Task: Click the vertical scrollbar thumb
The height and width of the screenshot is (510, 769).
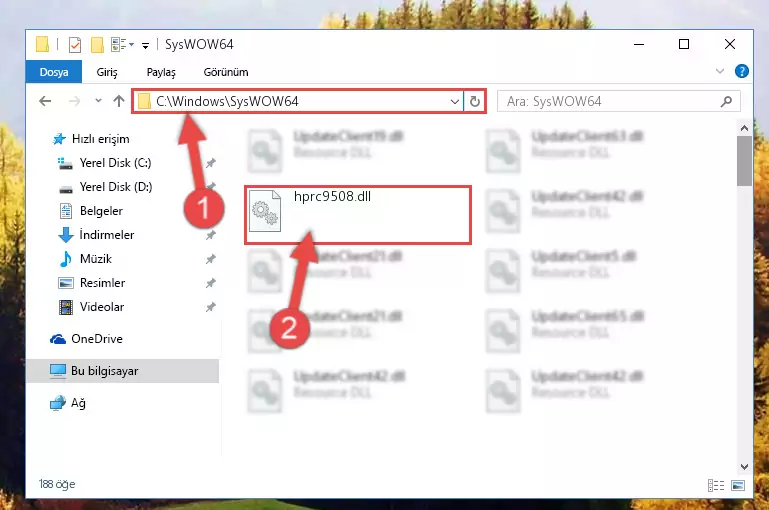Action: click(744, 161)
